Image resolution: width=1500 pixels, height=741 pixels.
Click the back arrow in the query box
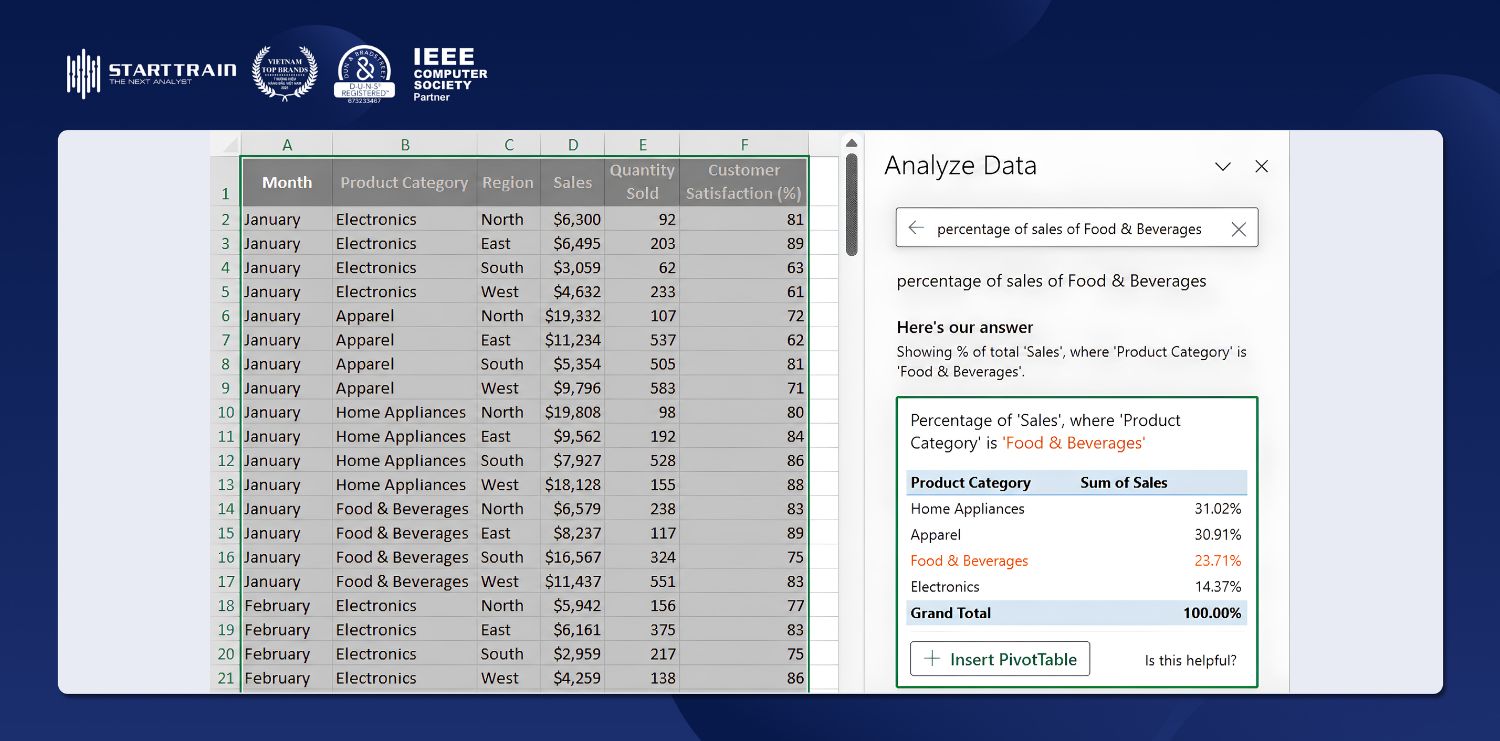coord(915,228)
